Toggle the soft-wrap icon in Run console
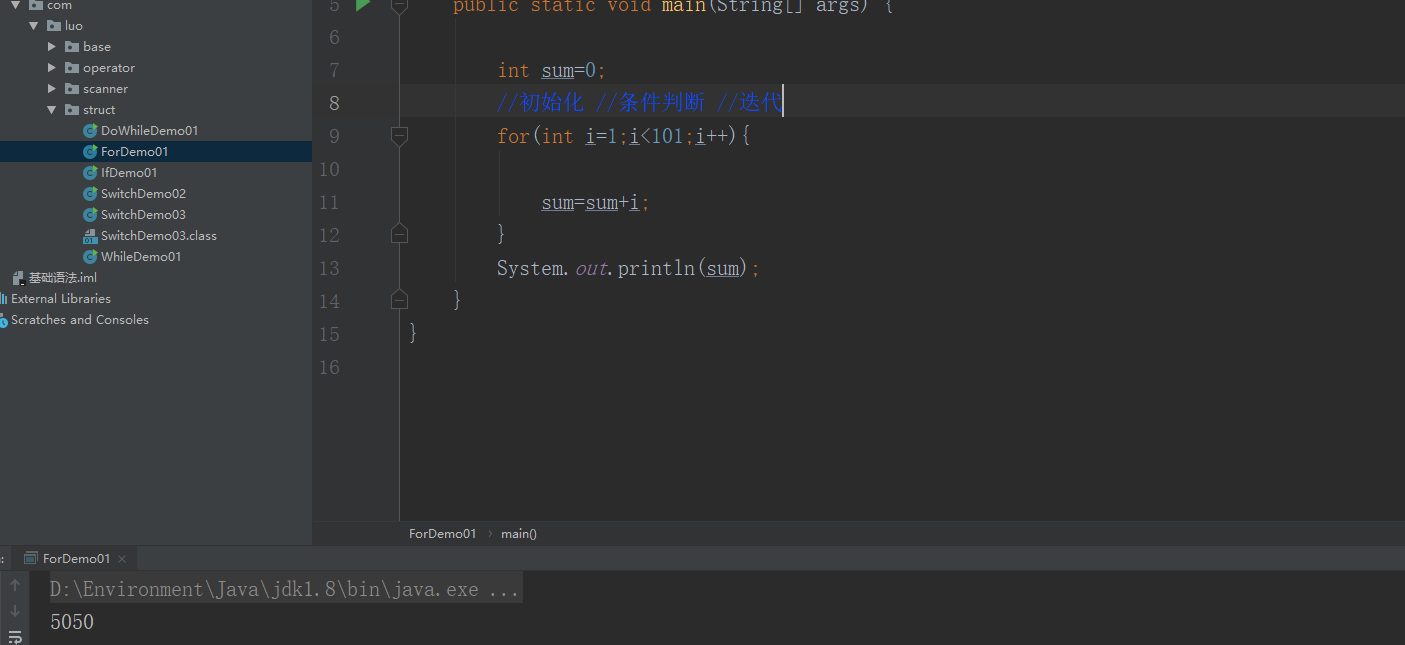The height and width of the screenshot is (645, 1405). pyautogui.click(x=15, y=636)
